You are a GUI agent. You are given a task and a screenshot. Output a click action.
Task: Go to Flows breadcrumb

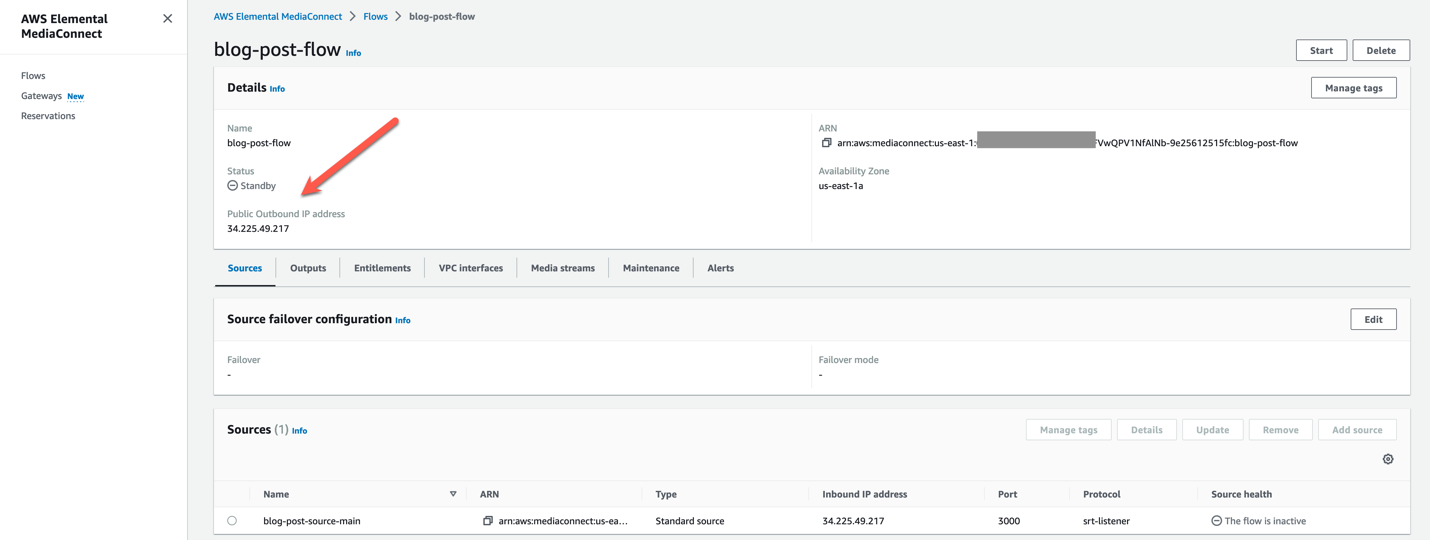click(375, 17)
